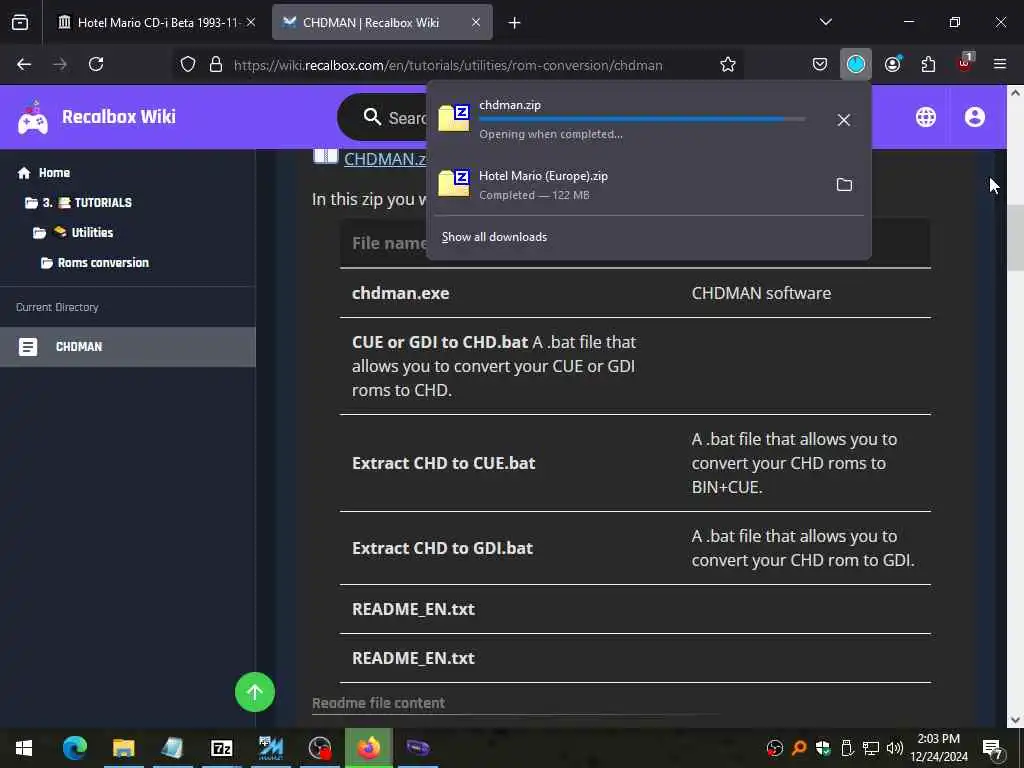Close the CHDMAN Recalbox Wiki tab
This screenshot has width=1024, height=768.
point(476,22)
